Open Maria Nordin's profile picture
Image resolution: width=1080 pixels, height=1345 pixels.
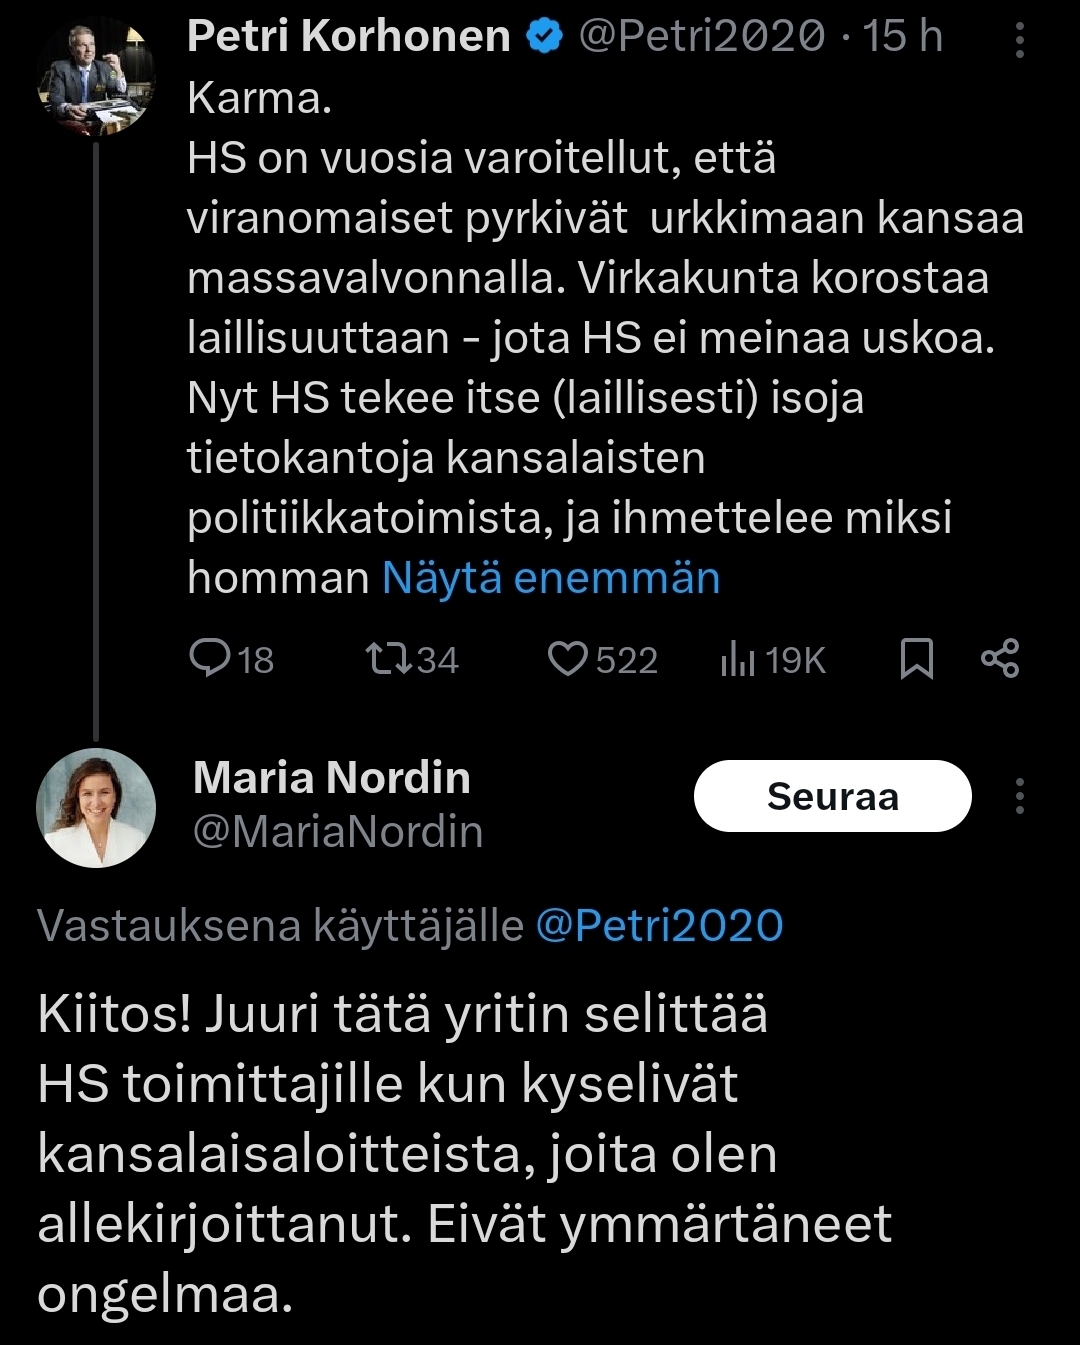click(x=96, y=808)
